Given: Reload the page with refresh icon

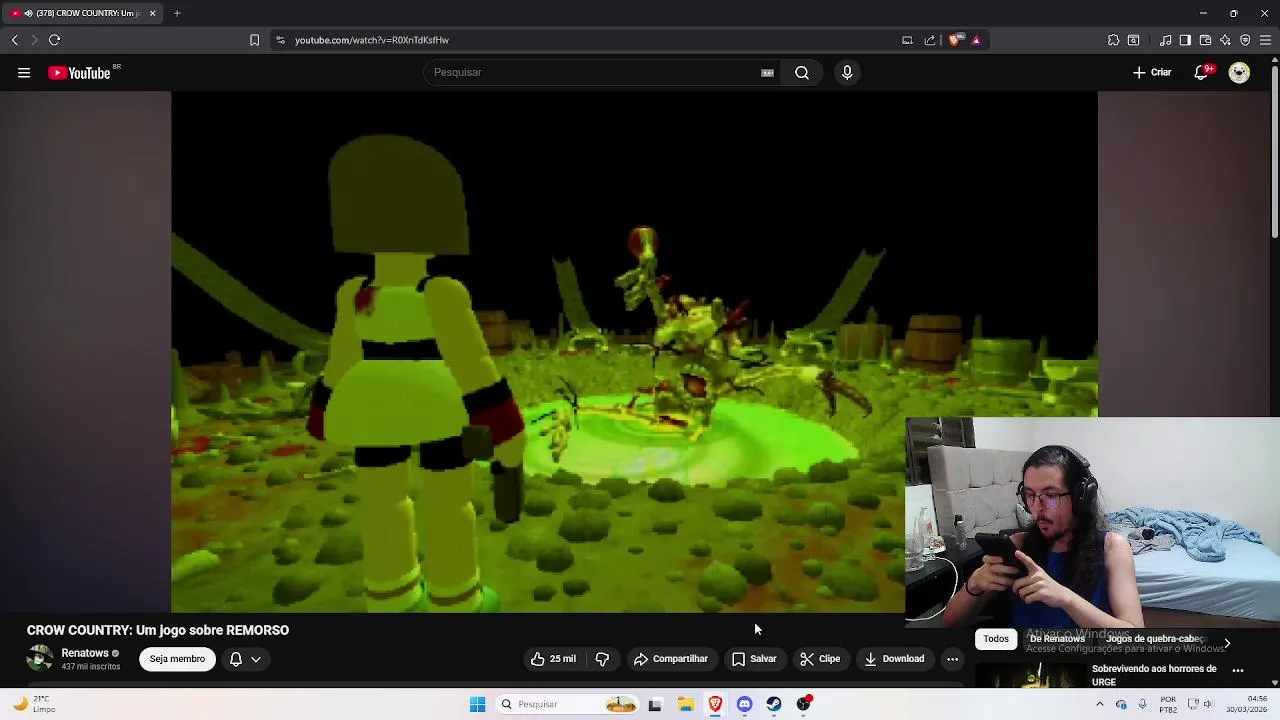Looking at the screenshot, I should (55, 40).
